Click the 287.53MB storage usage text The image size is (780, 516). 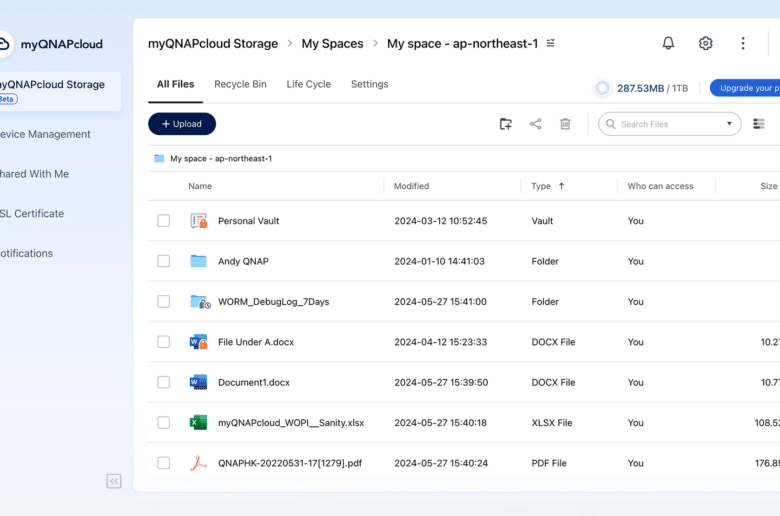point(640,88)
